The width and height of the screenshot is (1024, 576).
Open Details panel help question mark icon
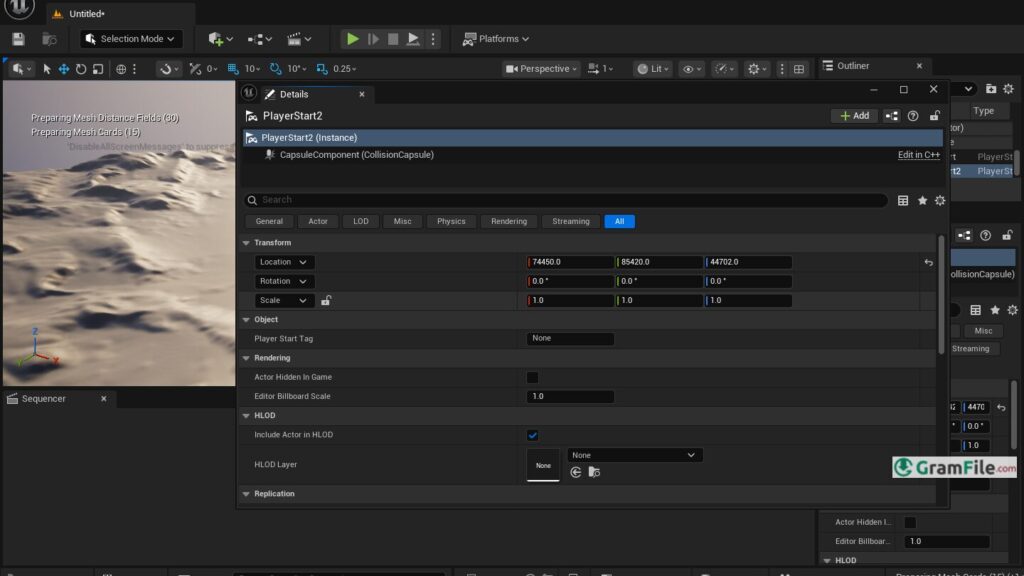tap(913, 116)
